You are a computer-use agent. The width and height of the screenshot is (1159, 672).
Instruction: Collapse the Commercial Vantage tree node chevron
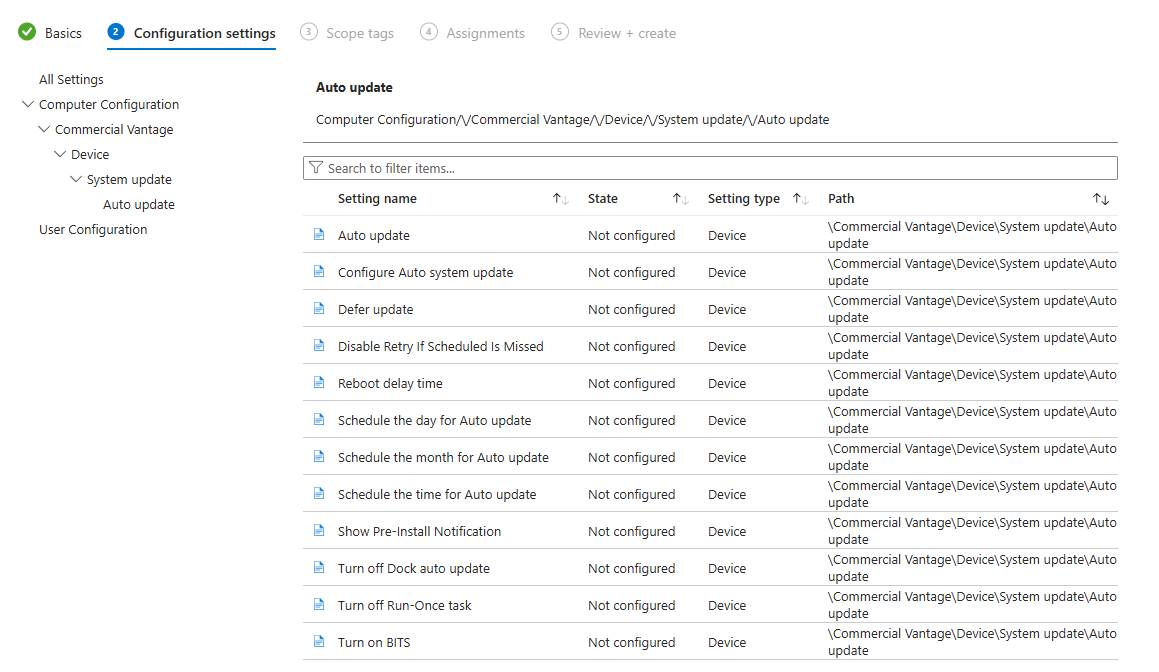click(x=44, y=129)
